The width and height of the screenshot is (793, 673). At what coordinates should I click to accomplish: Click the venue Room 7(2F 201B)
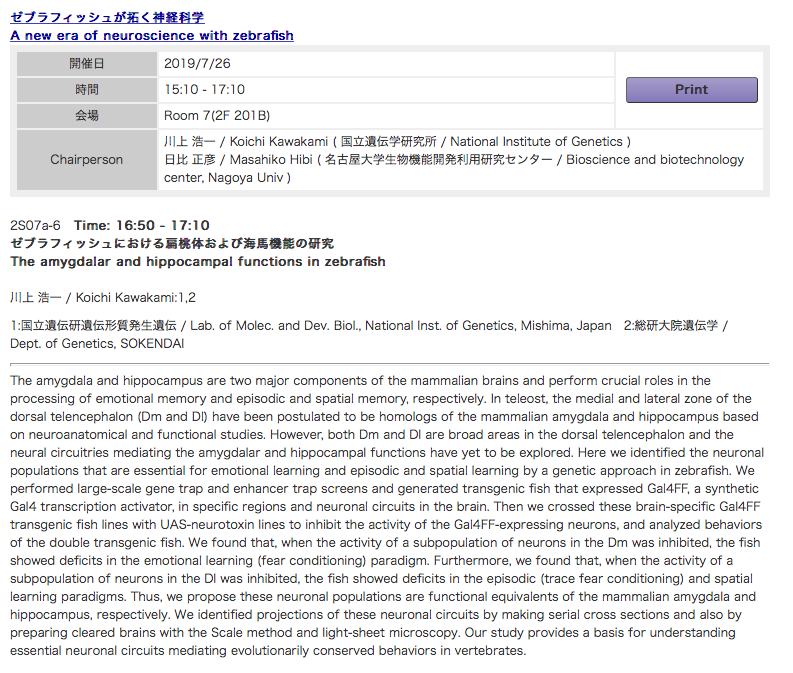click(x=217, y=116)
